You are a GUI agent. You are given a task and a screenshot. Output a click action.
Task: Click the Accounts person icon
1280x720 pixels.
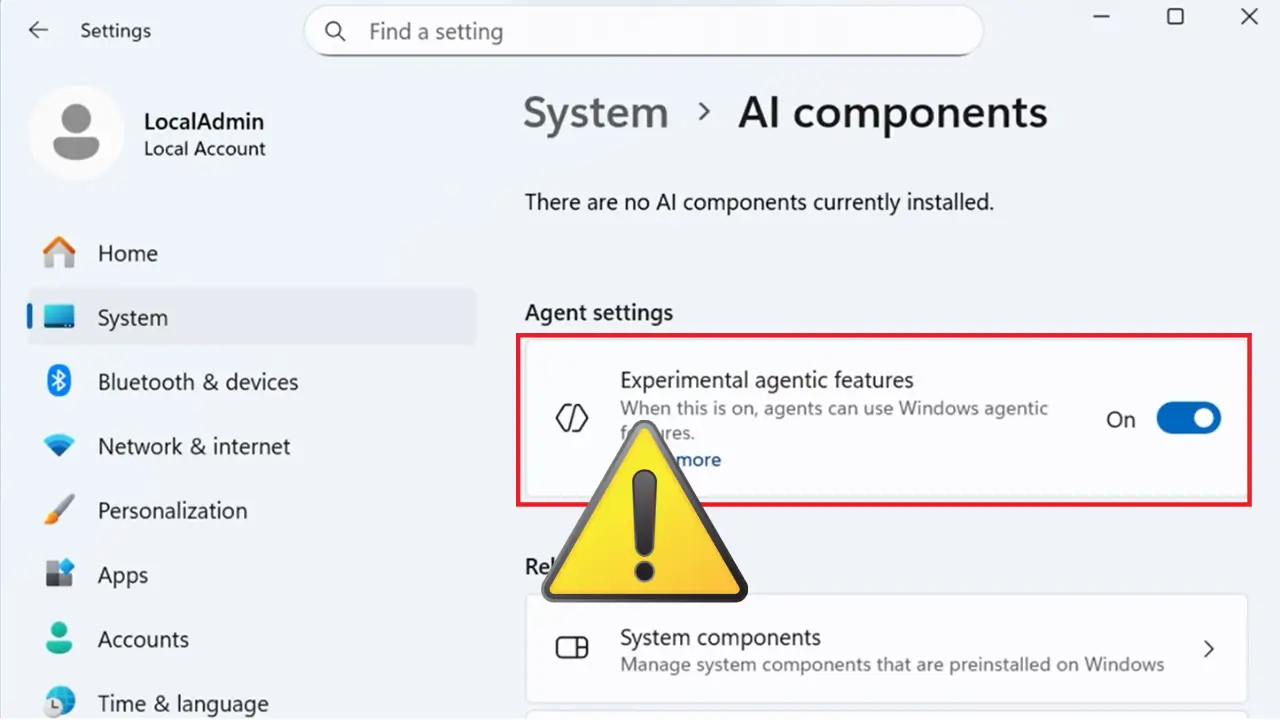(x=59, y=639)
